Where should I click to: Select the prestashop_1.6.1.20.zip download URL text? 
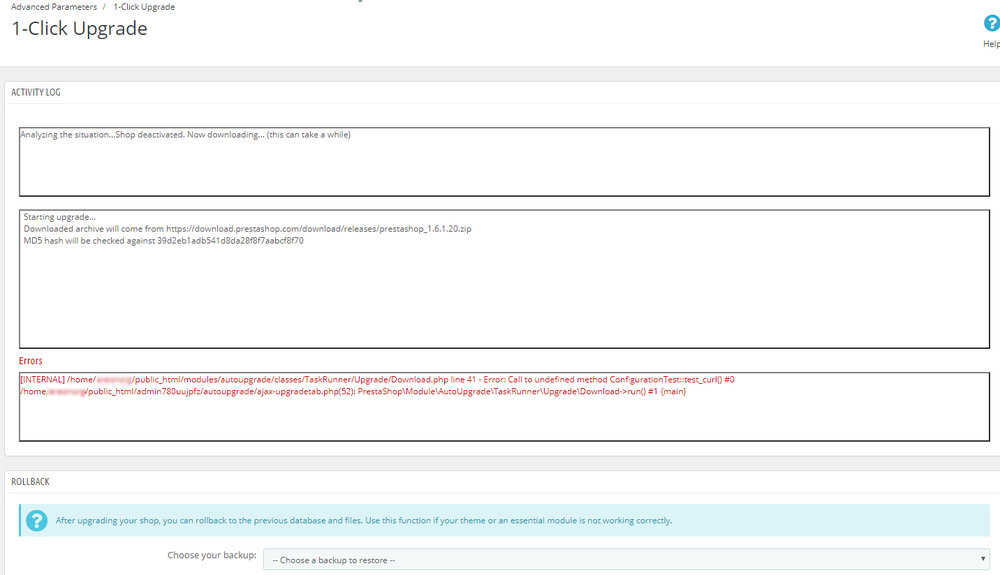coord(319,229)
